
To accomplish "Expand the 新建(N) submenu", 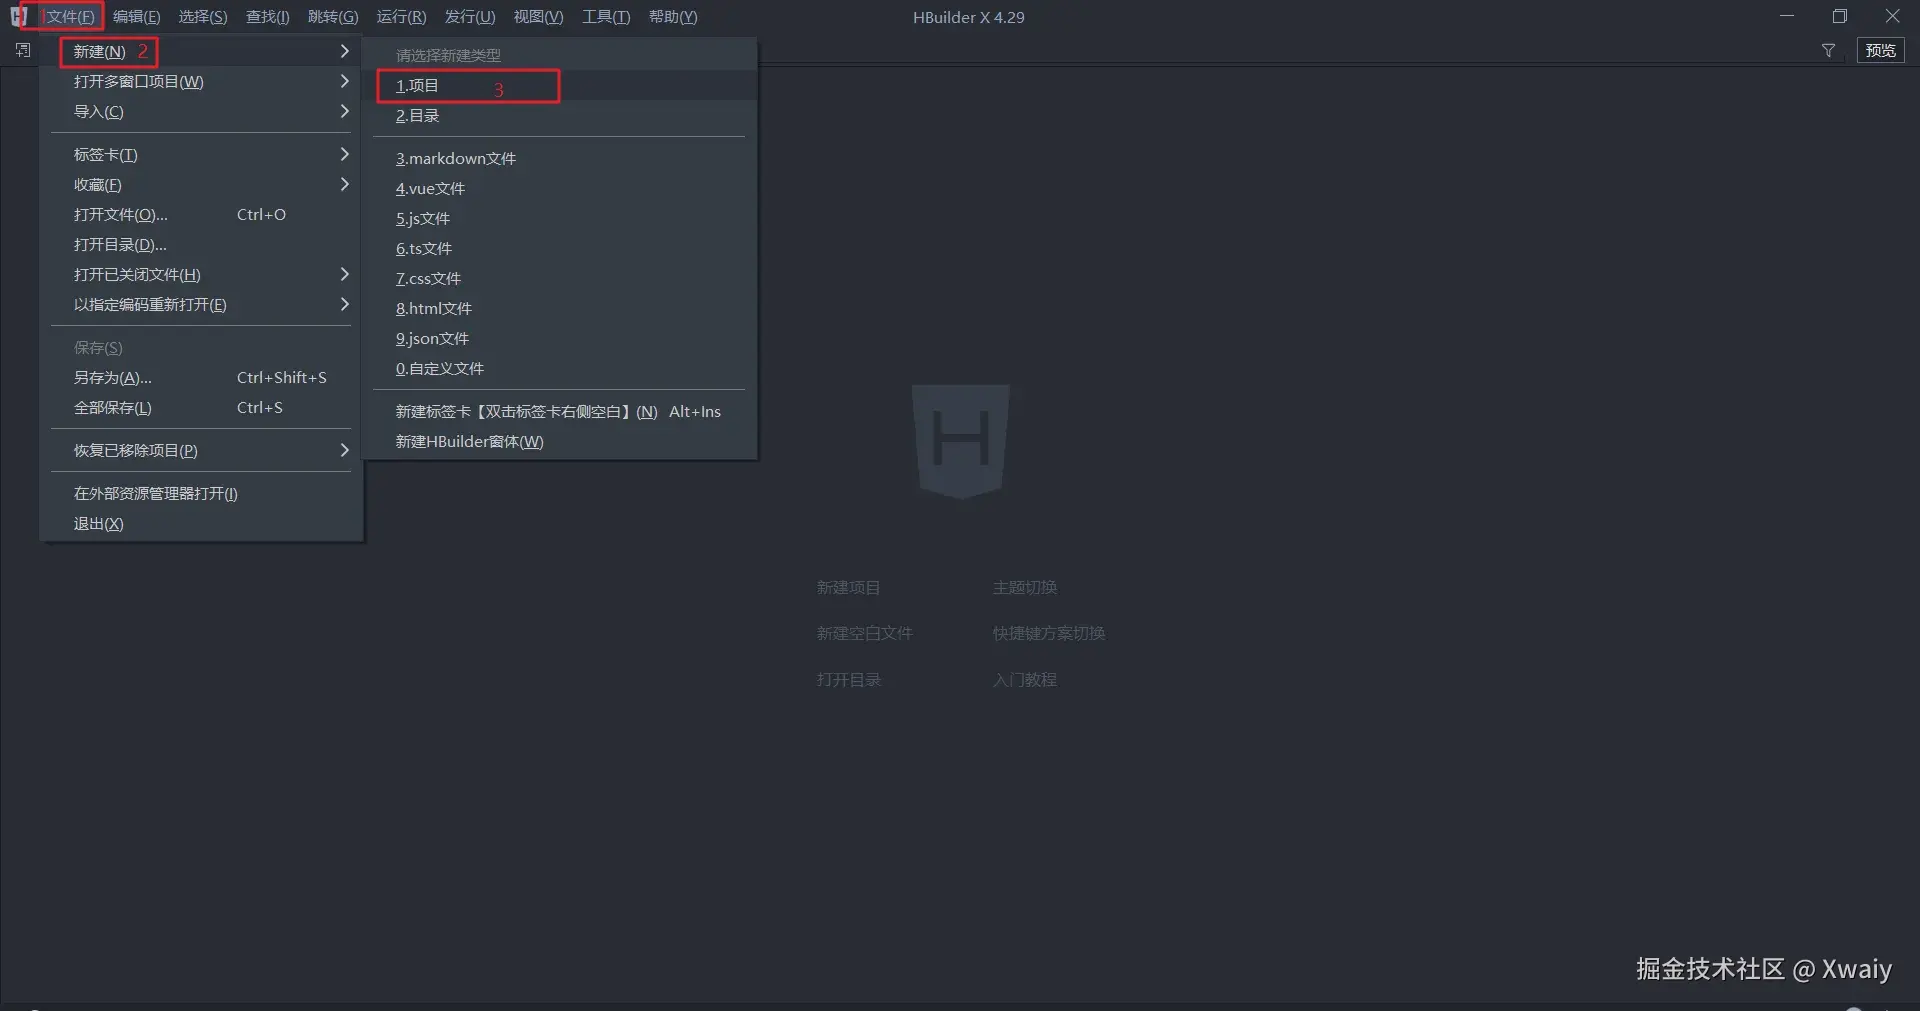I will coord(201,51).
